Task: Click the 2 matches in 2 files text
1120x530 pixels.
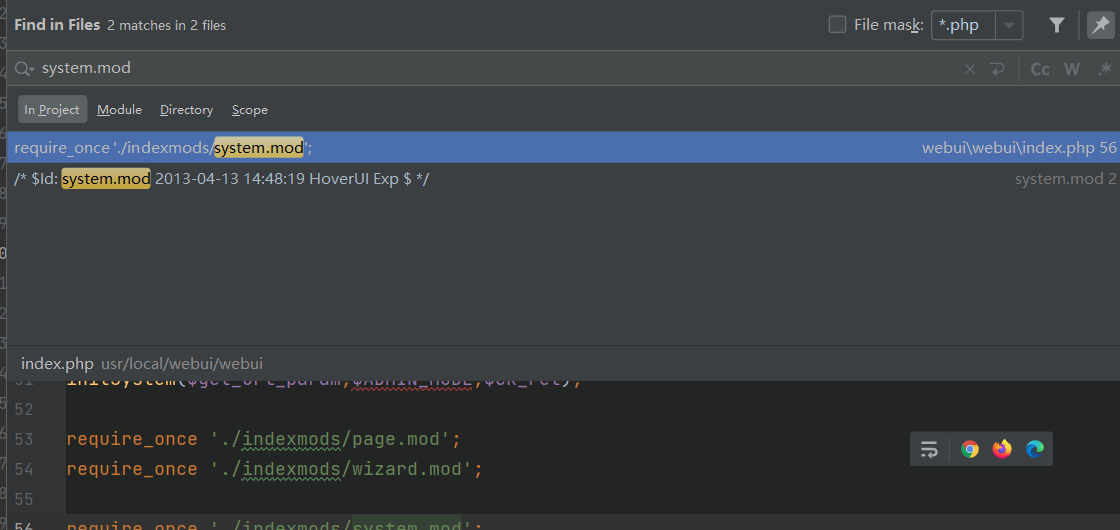Action: pos(166,26)
